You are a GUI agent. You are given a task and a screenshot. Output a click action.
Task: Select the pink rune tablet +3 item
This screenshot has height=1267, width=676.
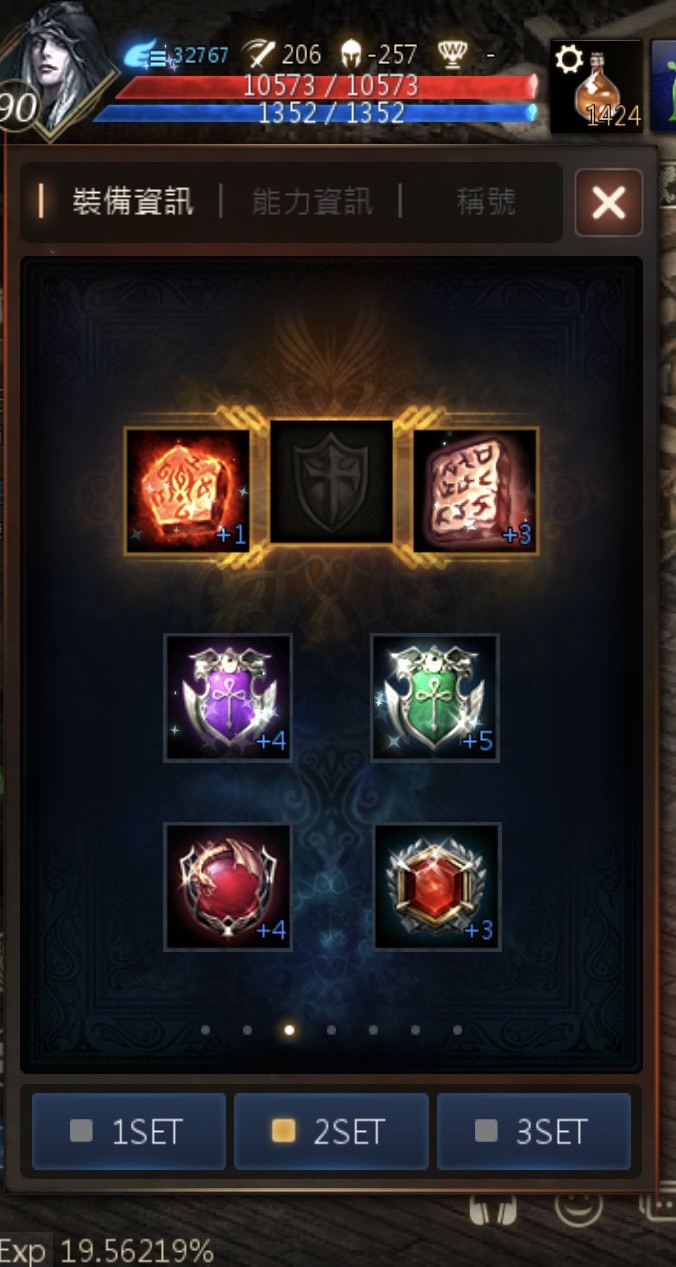(475, 490)
